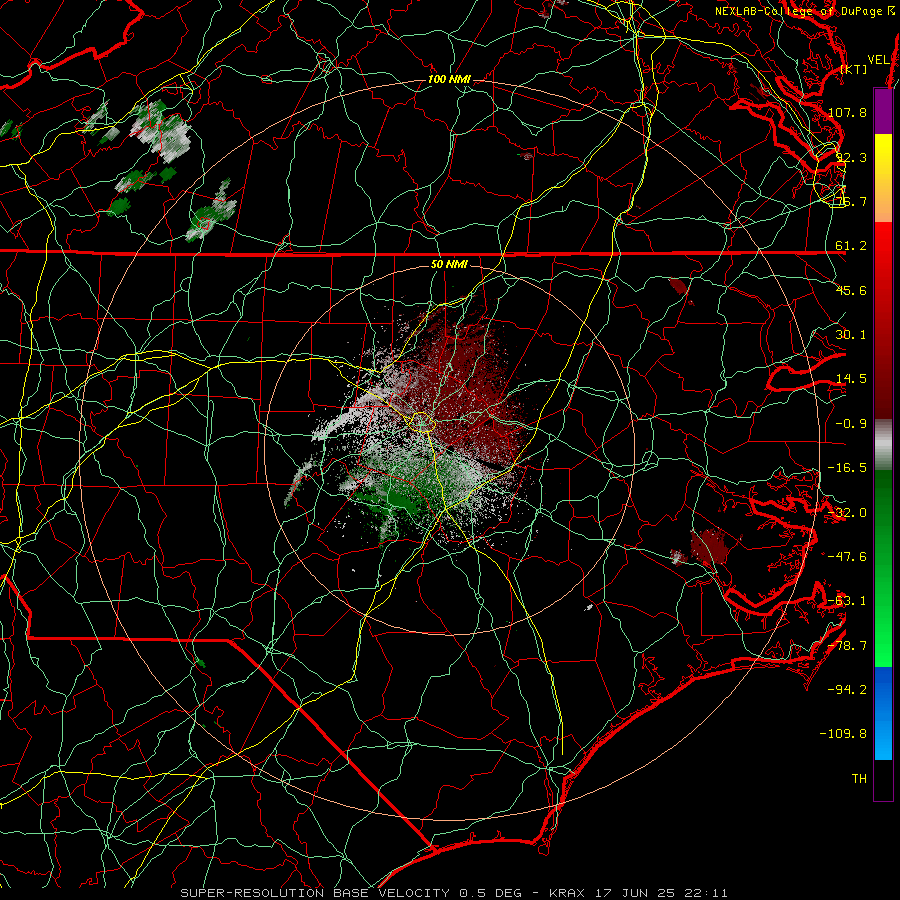Select the 30.1 velocity scale value

[851, 335]
